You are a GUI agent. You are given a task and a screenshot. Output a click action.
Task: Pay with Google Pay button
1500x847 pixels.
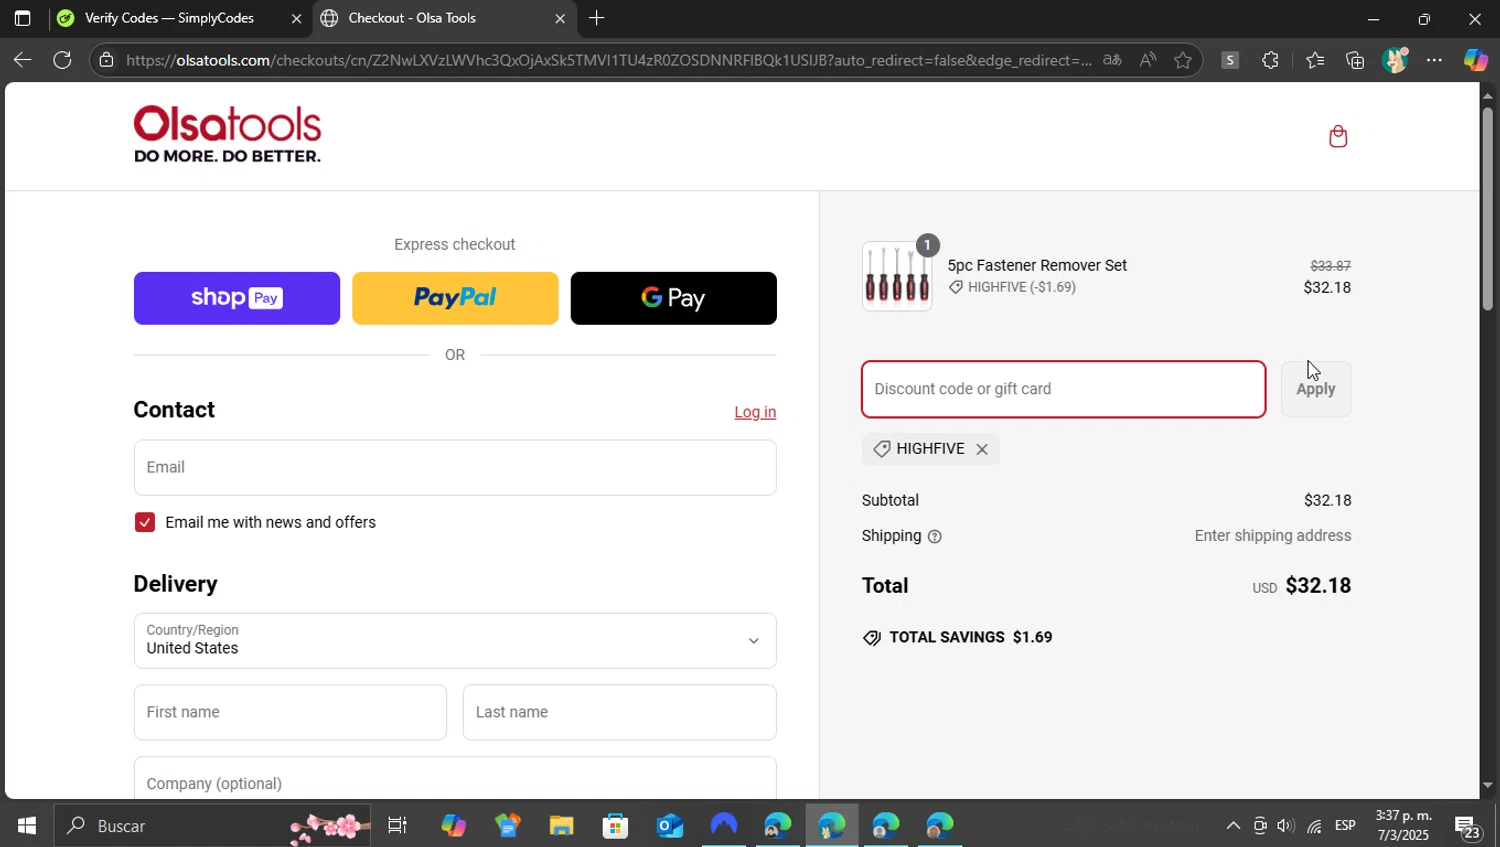pyautogui.click(x=673, y=298)
